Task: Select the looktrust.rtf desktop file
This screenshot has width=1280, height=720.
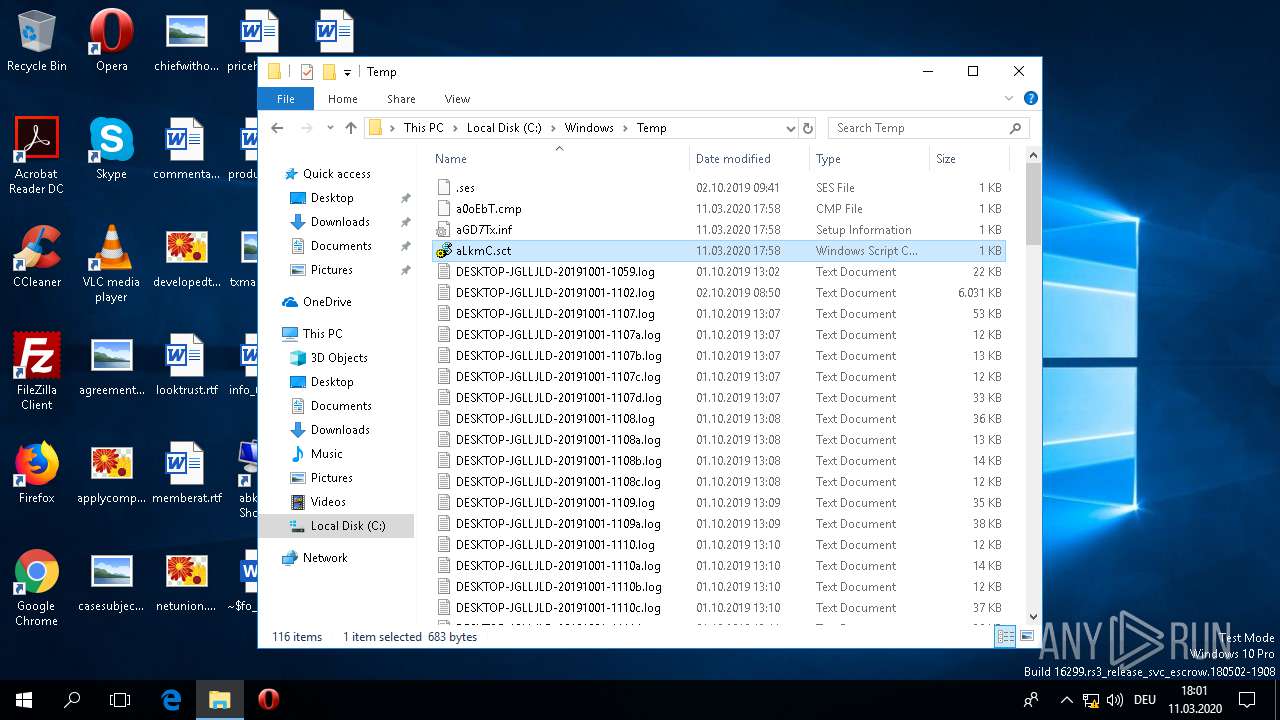Action: (x=186, y=365)
